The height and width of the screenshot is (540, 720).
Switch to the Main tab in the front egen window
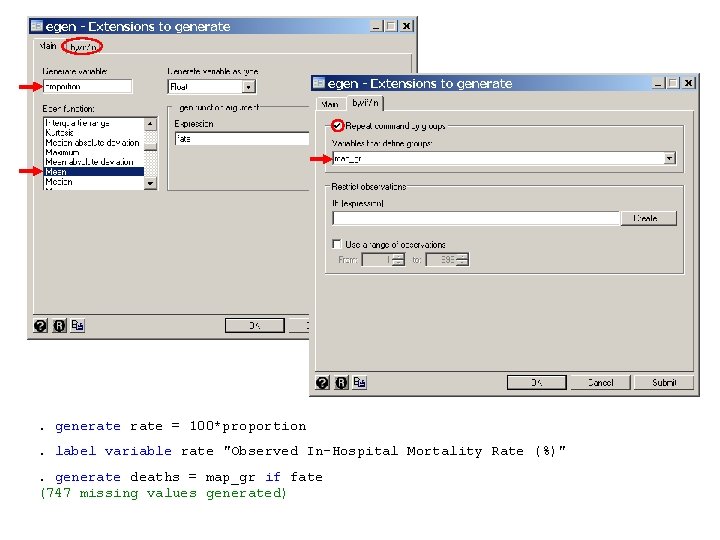click(x=330, y=104)
